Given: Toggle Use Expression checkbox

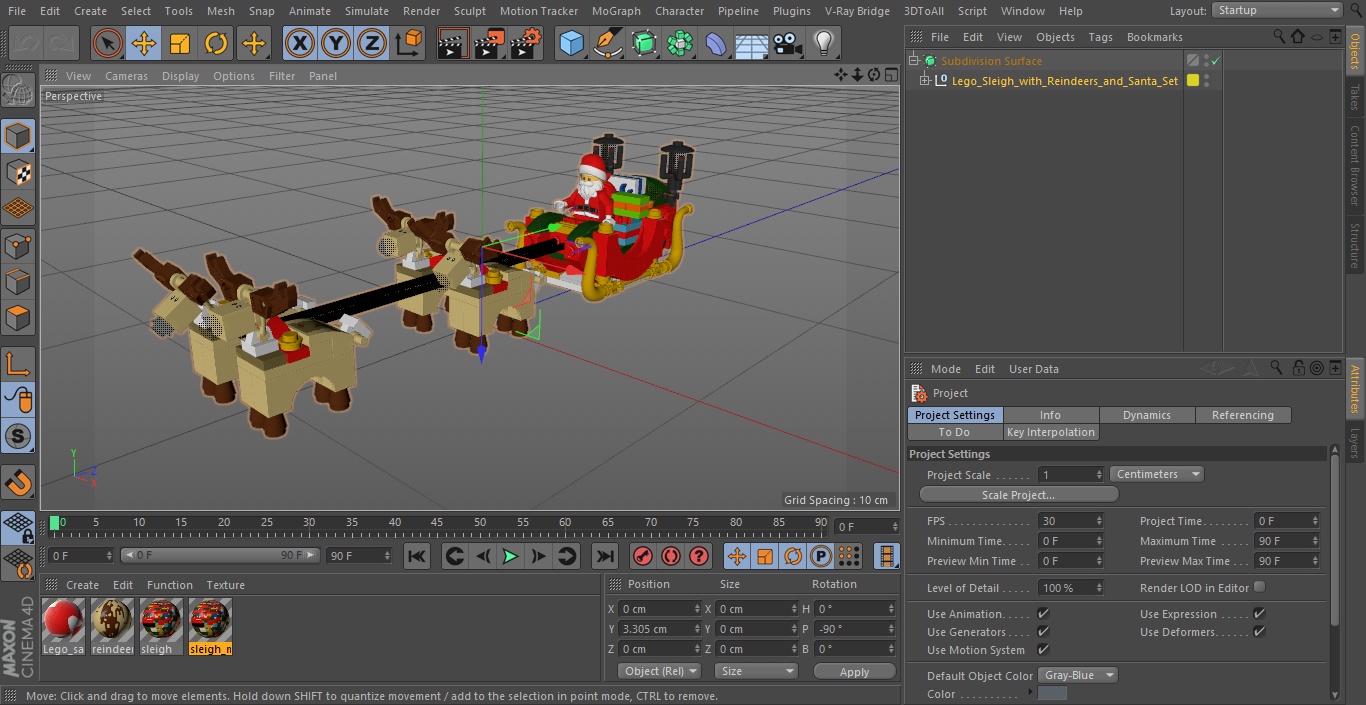Looking at the screenshot, I should click(x=1259, y=613).
